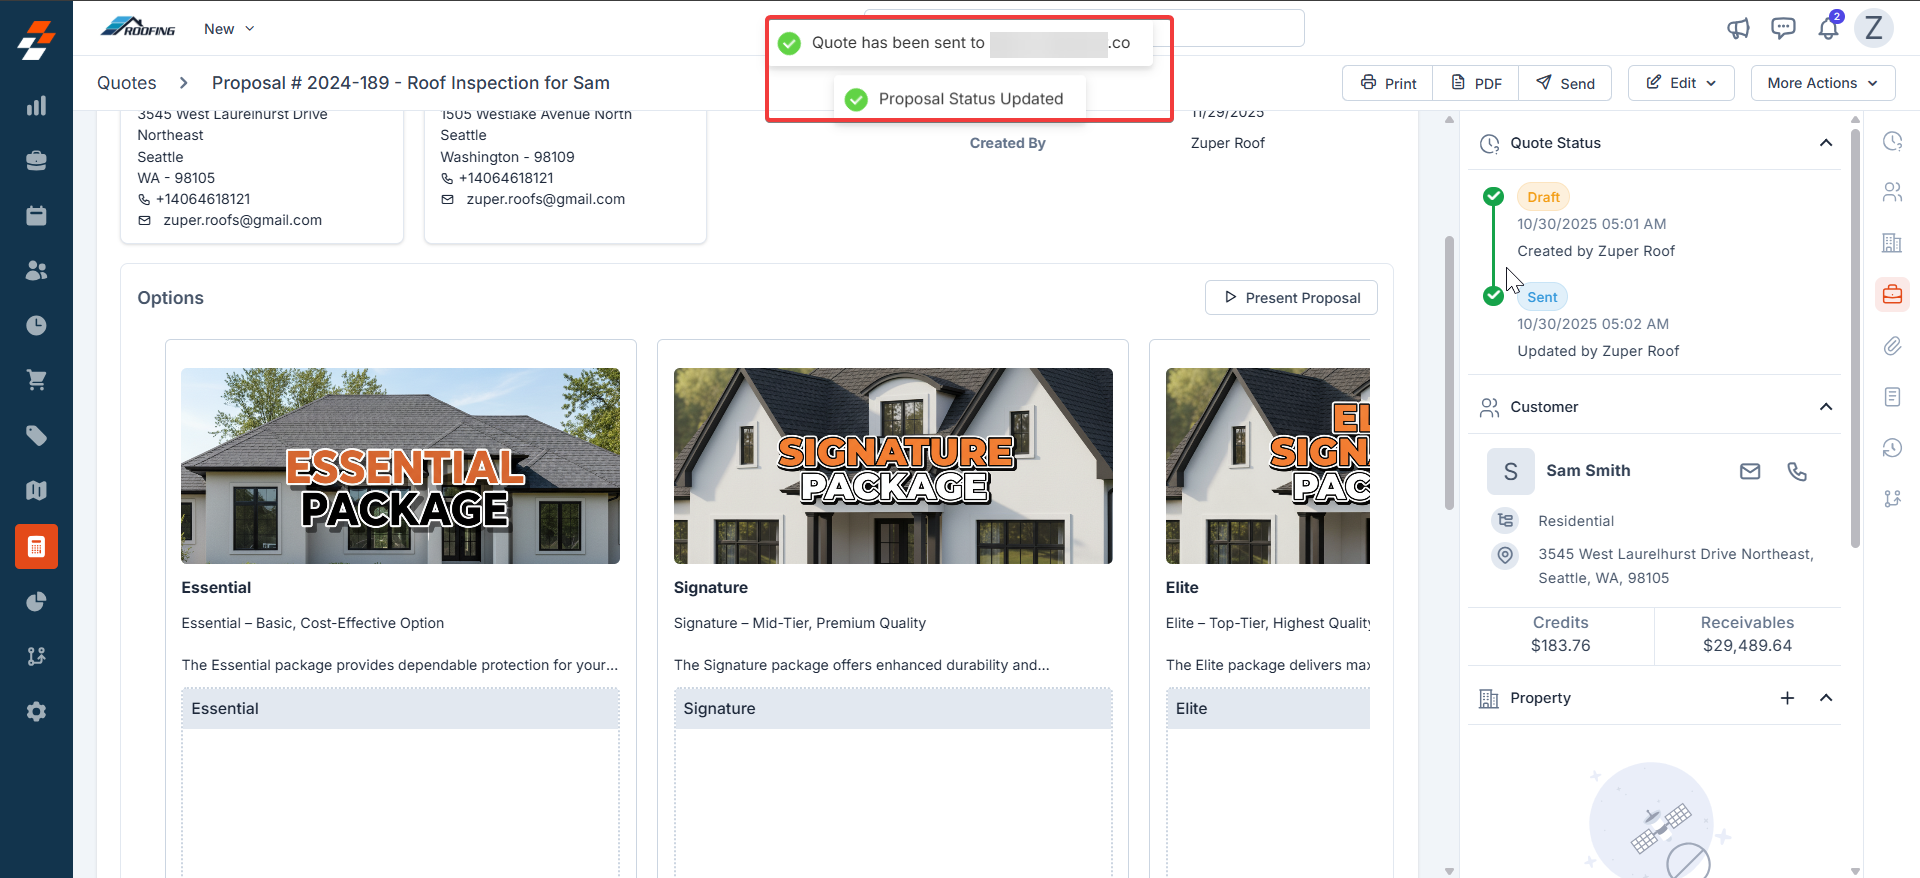This screenshot has width=1920, height=878.
Task: Open the reports pie chart icon in sidebar
Action: tap(36, 602)
